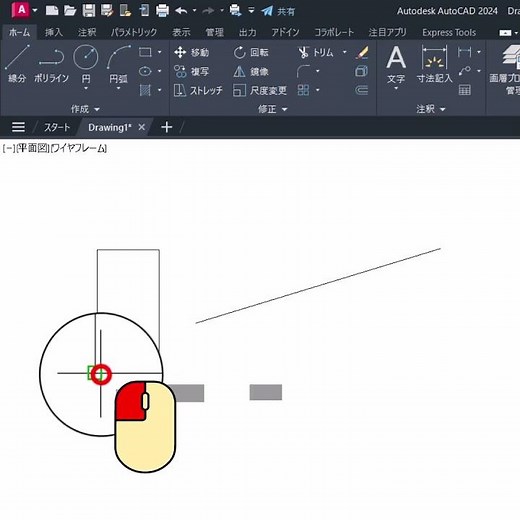The height and width of the screenshot is (520, 520).
Task: Click the explode tool icon
Action: coord(362,71)
